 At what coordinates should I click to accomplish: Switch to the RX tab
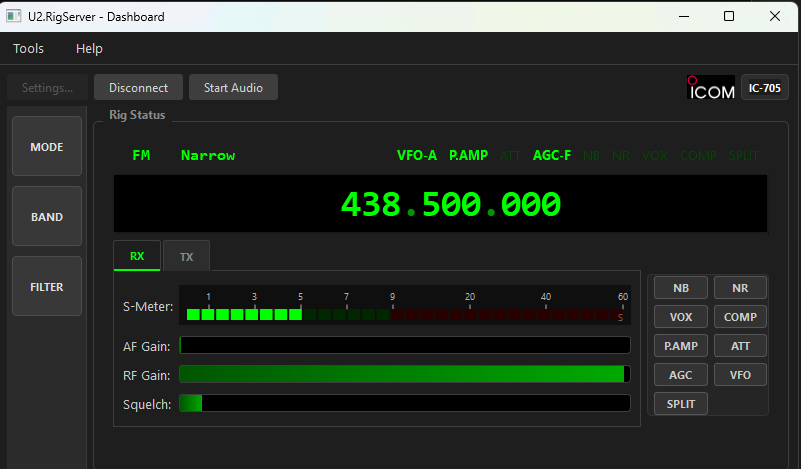(x=137, y=256)
